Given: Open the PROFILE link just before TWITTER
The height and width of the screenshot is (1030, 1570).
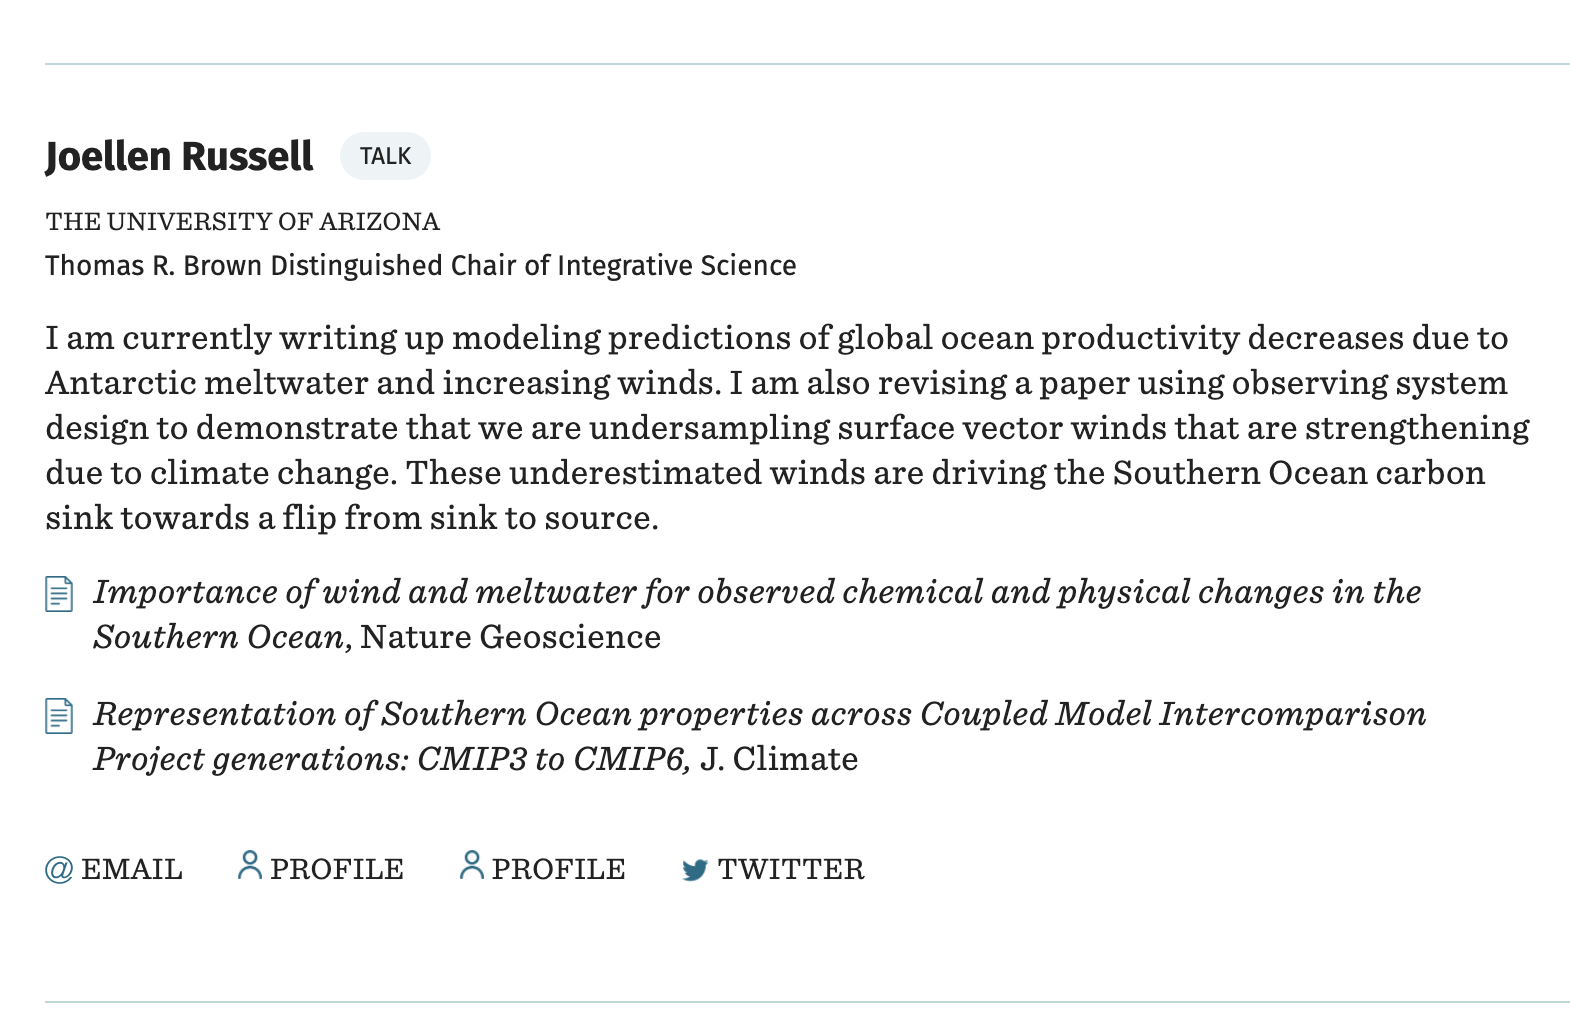Looking at the screenshot, I should [x=543, y=868].
